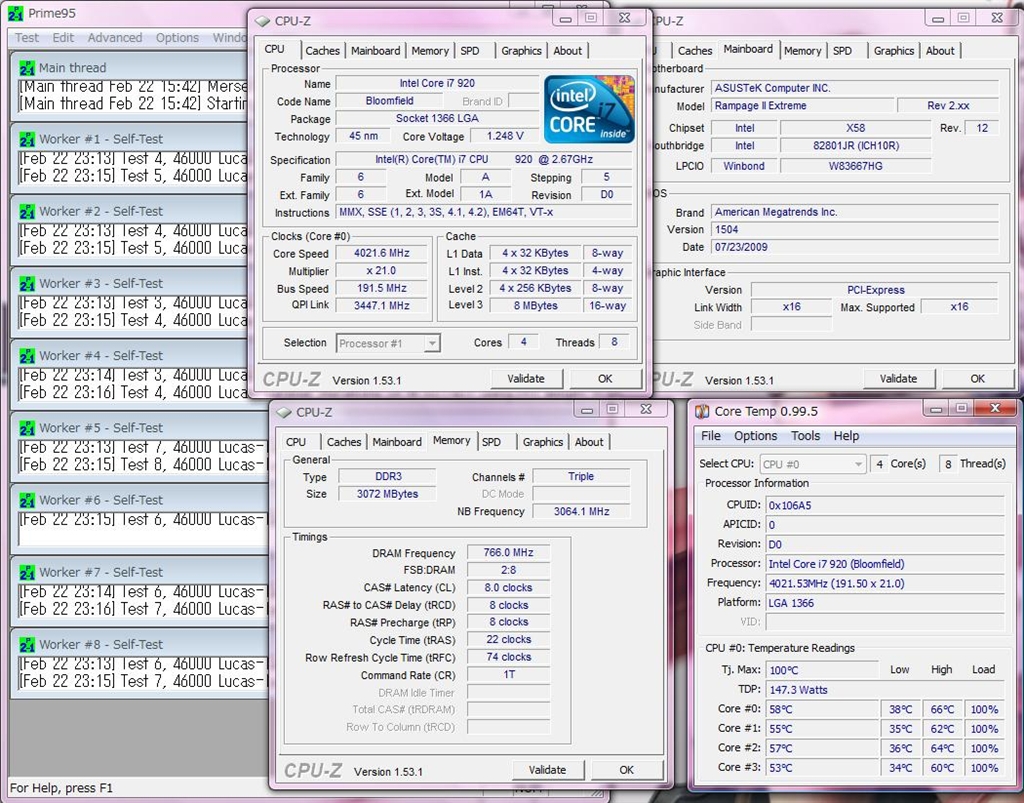Click the Main thread window icon
This screenshot has height=803, width=1024.
27,68
